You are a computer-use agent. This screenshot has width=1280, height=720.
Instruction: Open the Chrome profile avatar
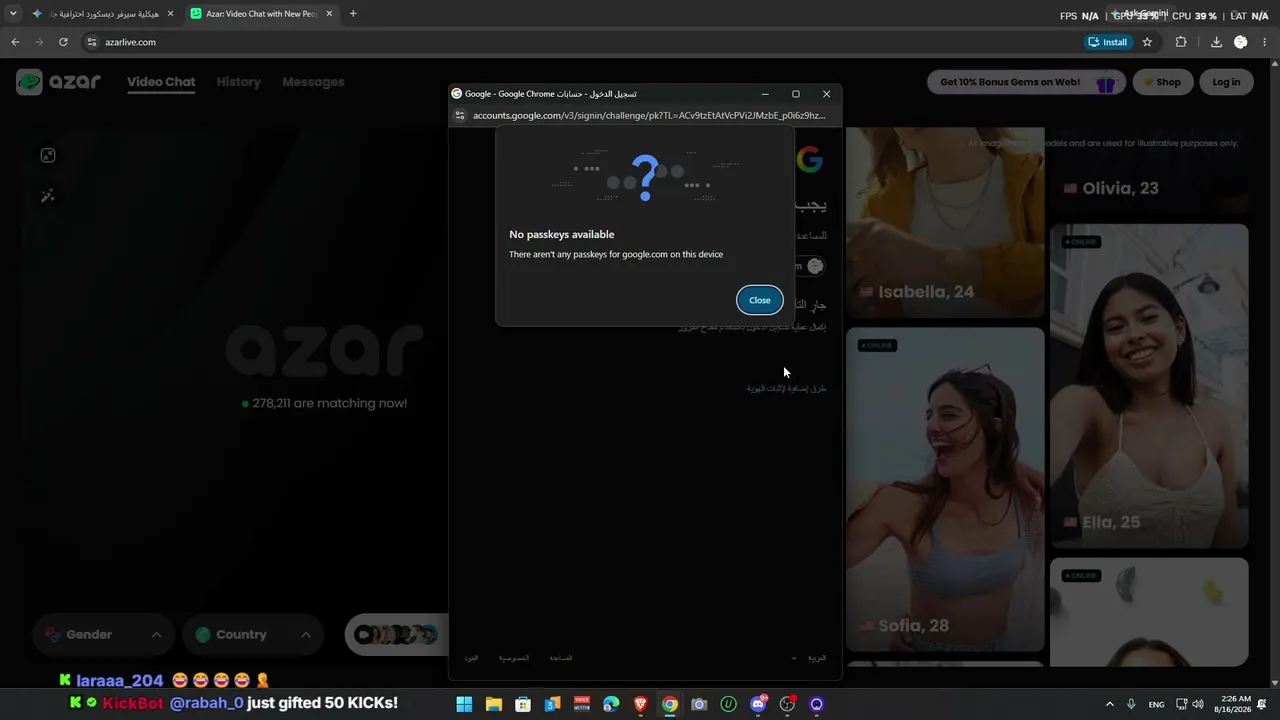tap(1241, 42)
